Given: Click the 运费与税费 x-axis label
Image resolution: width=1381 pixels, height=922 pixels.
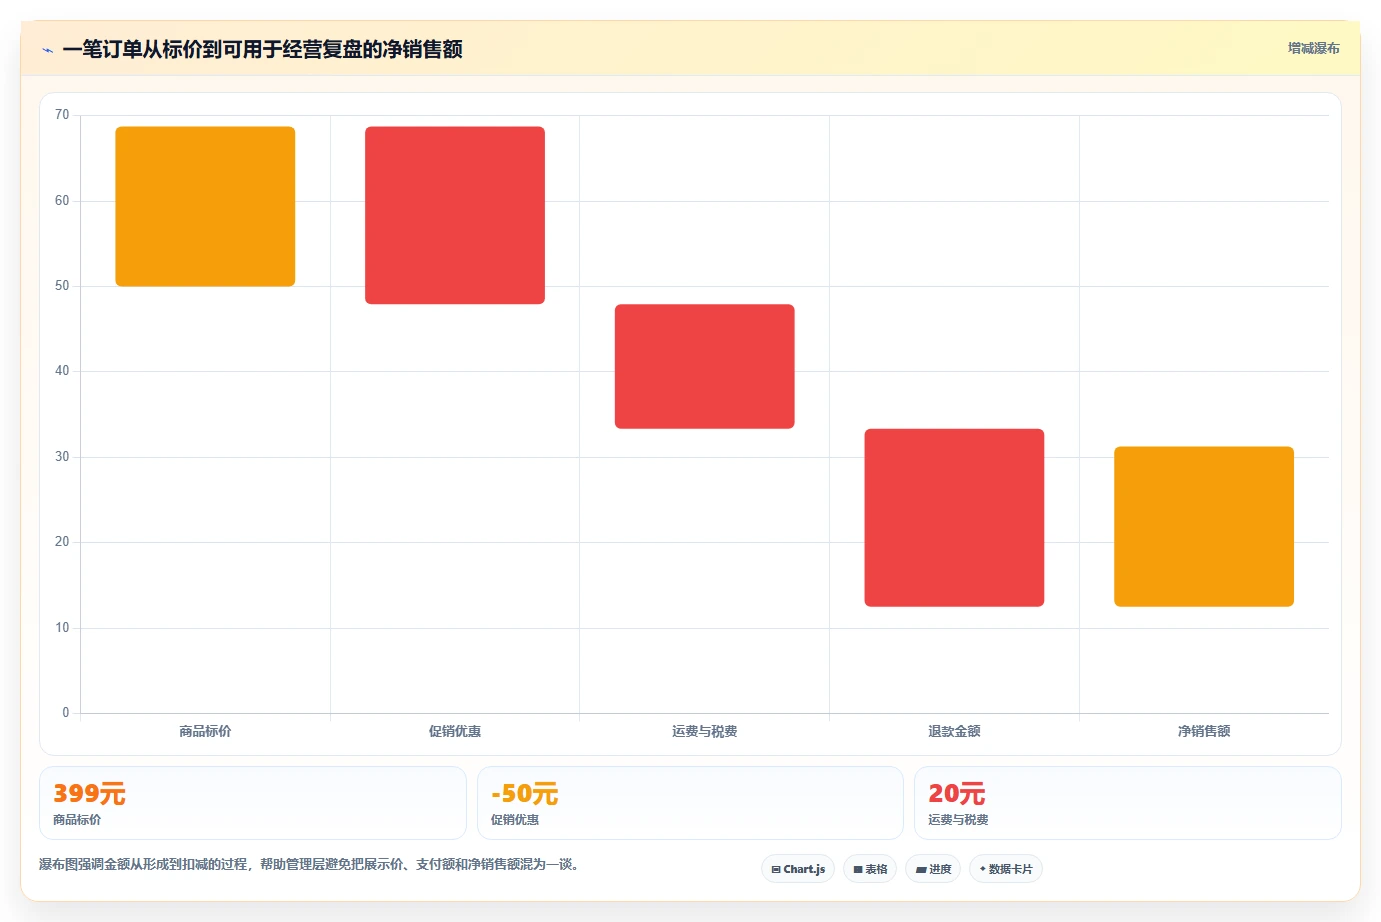Looking at the screenshot, I should tap(705, 731).
